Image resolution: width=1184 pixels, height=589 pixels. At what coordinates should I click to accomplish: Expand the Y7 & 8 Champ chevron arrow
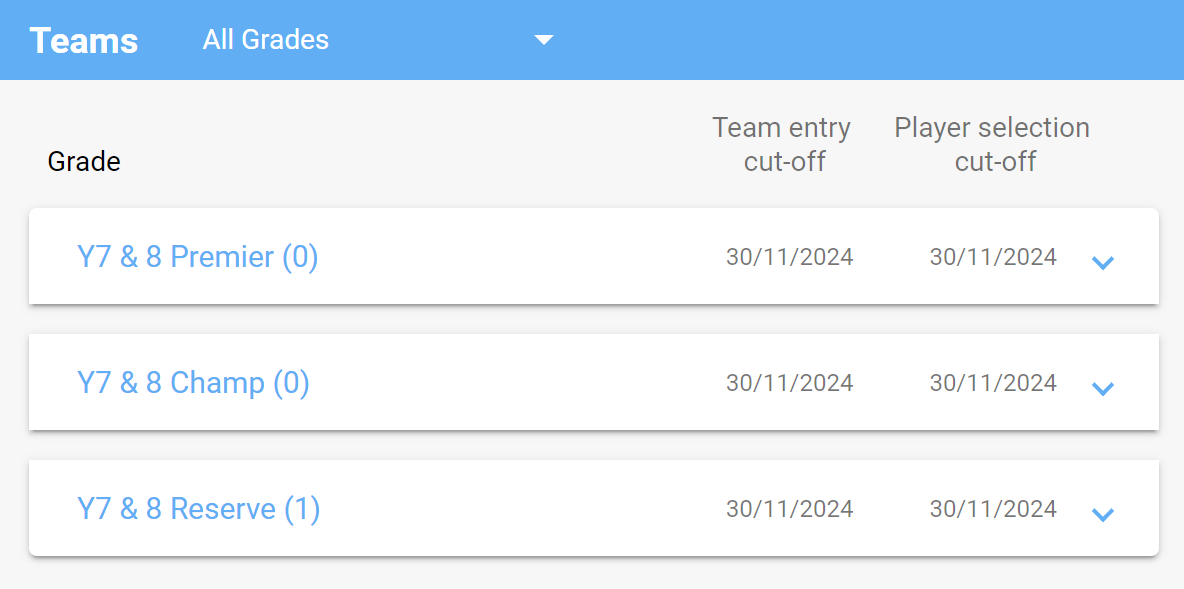(1103, 388)
